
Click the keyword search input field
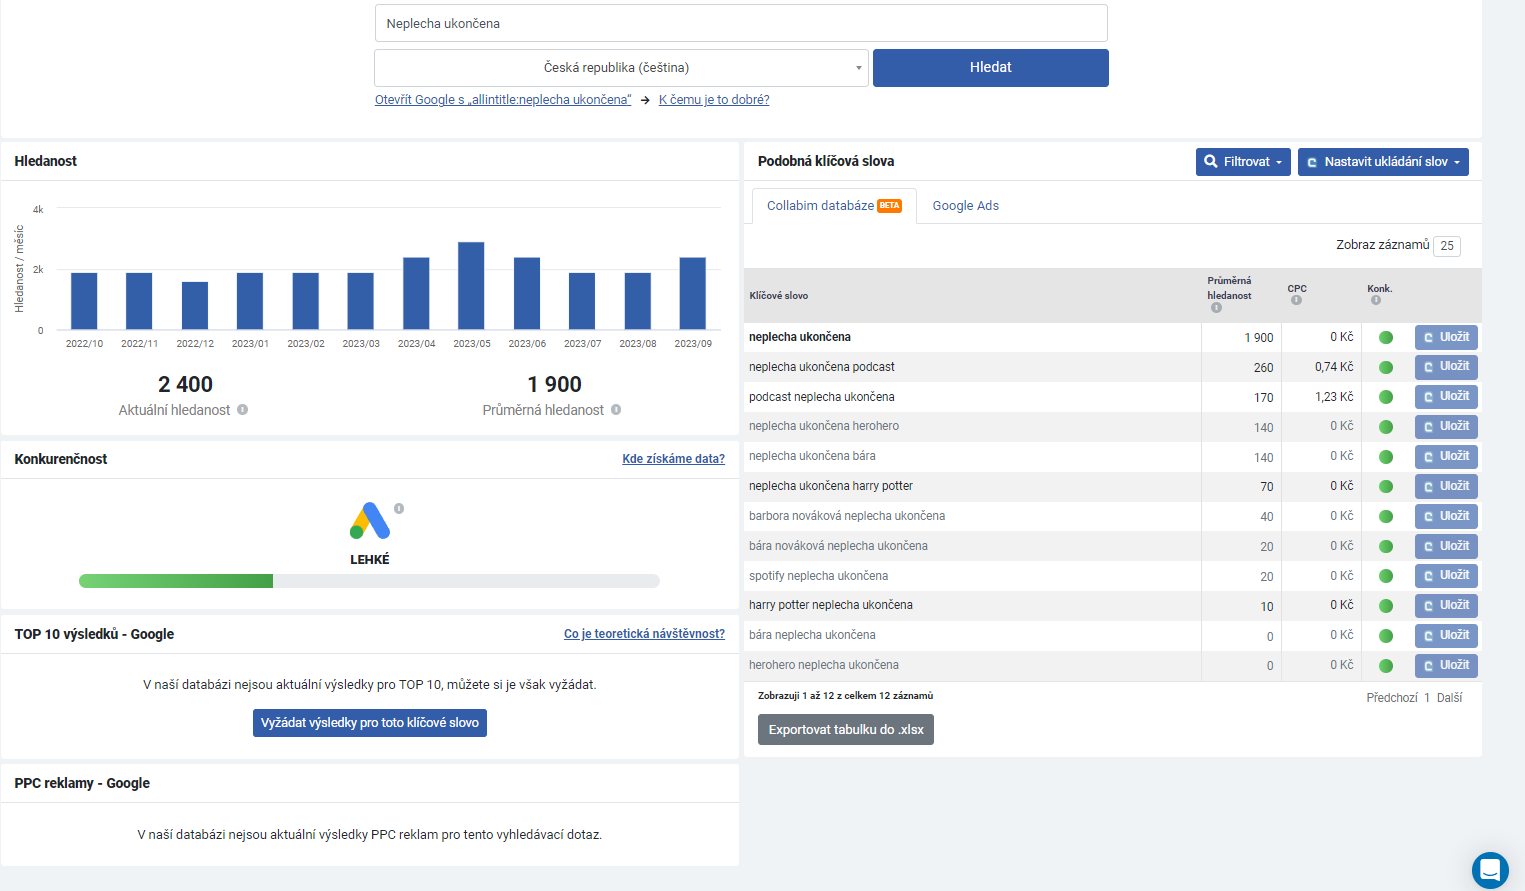pos(741,23)
